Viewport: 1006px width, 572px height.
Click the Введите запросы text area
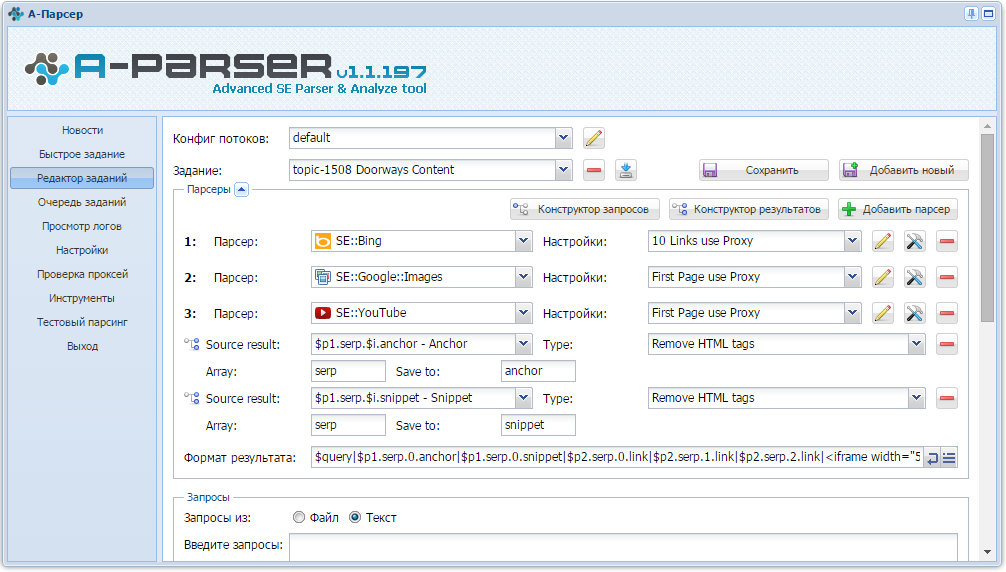click(x=623, y=547)
